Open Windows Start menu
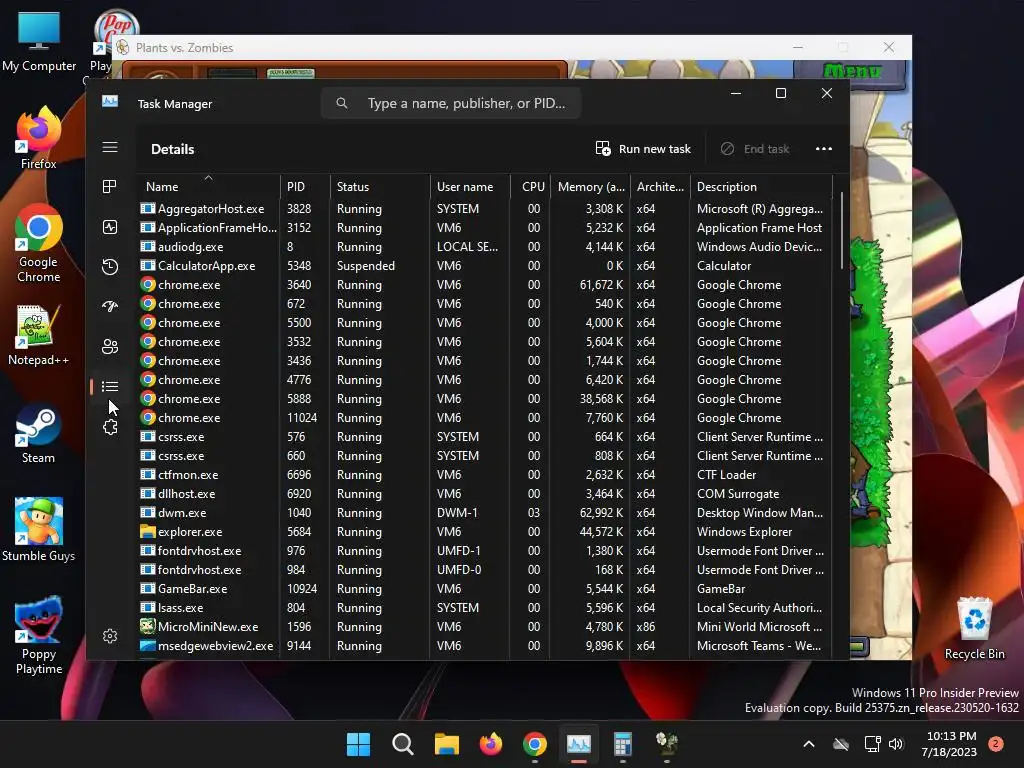Viewport: 1024px width, 768px height. tap(359, 744)
